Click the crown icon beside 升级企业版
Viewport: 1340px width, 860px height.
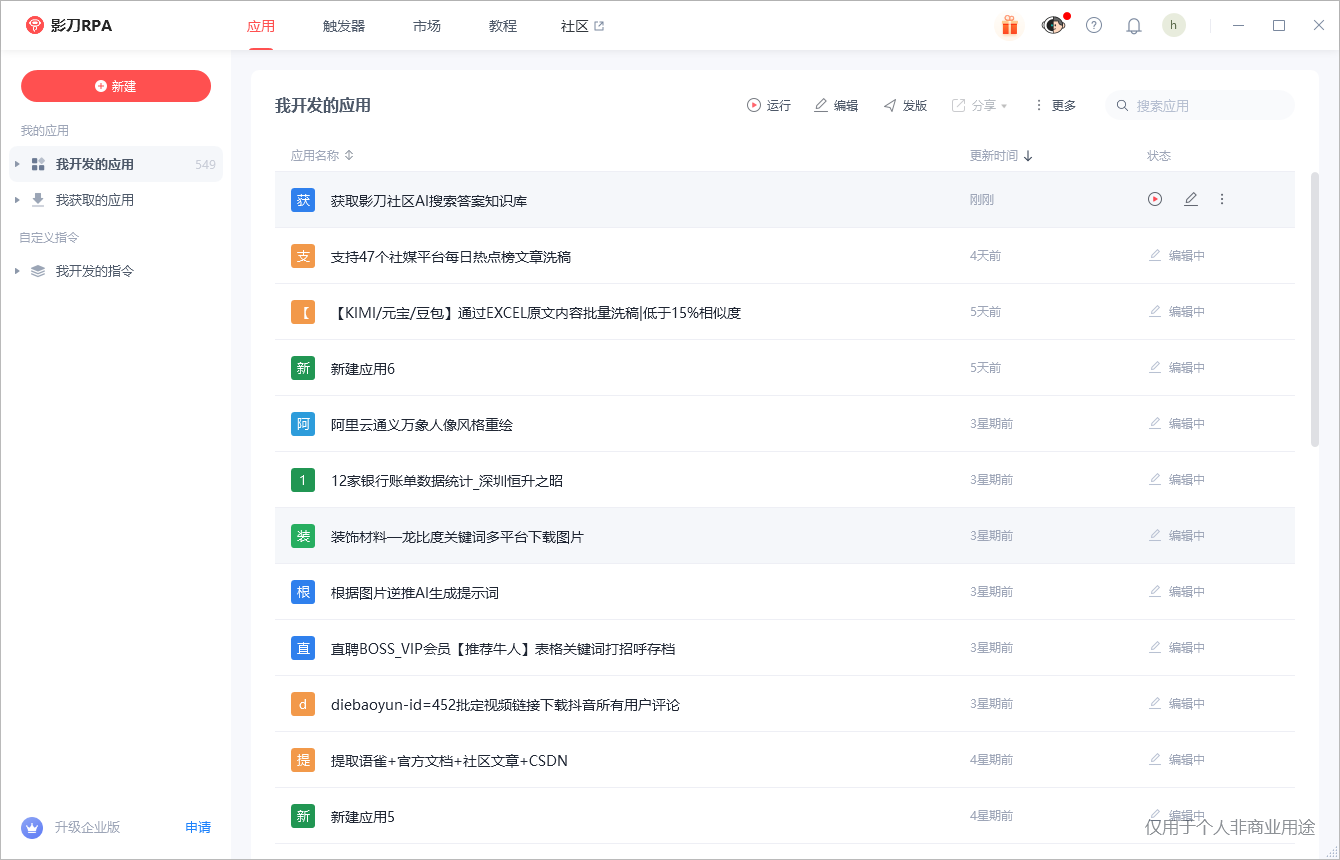tap(32, 828)
